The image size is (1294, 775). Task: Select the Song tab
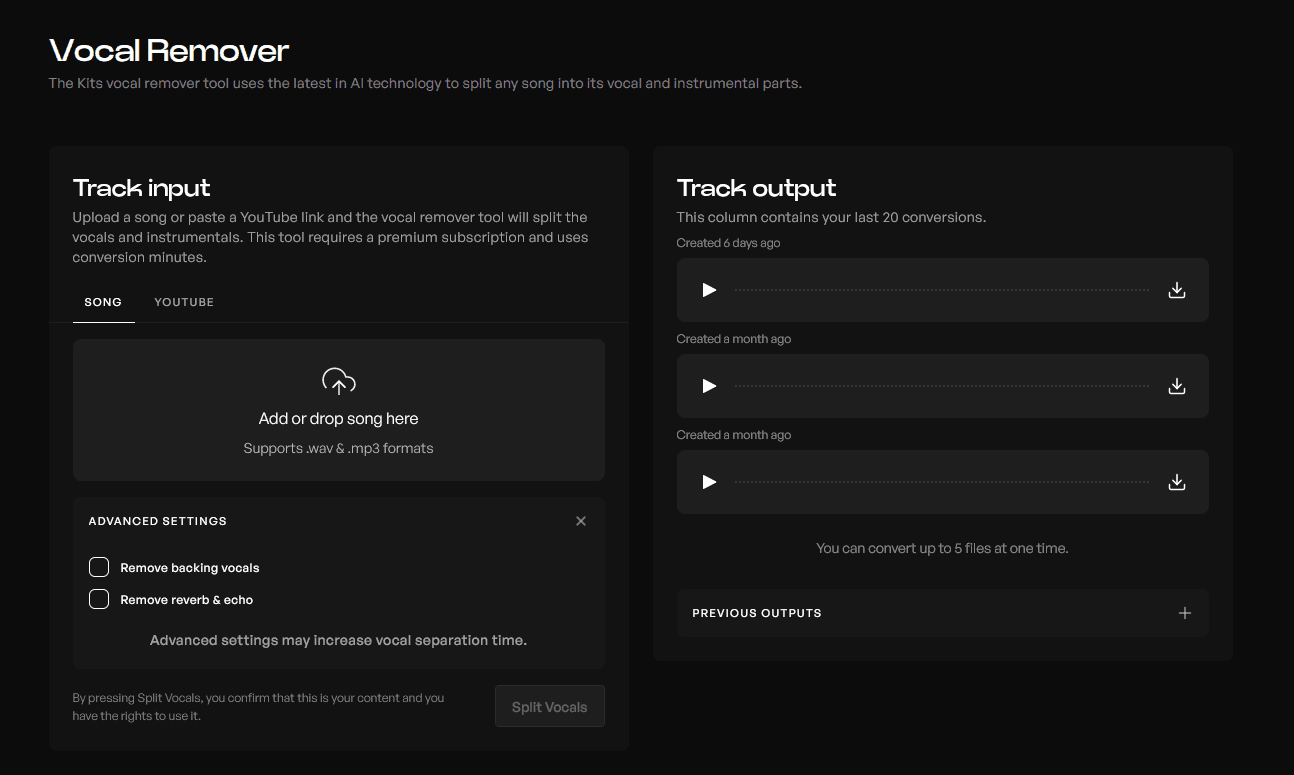[103, 302]
